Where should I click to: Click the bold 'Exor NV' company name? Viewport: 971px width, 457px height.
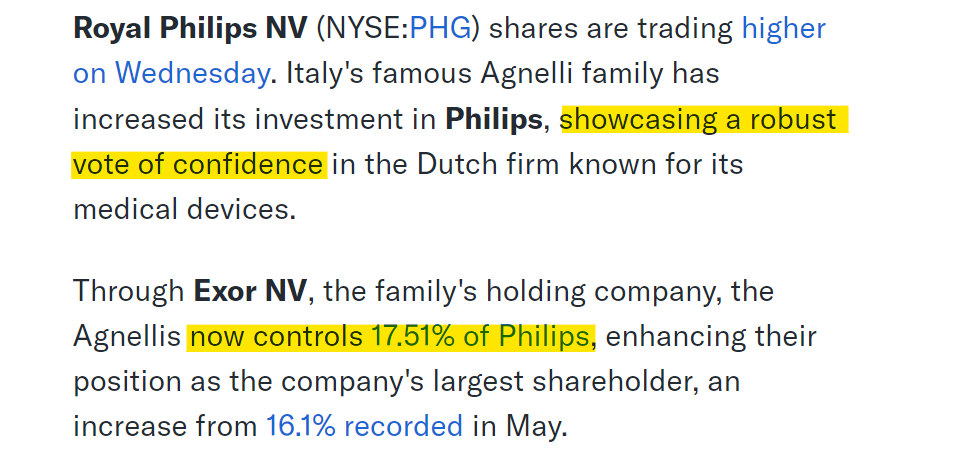click(250, 291)
